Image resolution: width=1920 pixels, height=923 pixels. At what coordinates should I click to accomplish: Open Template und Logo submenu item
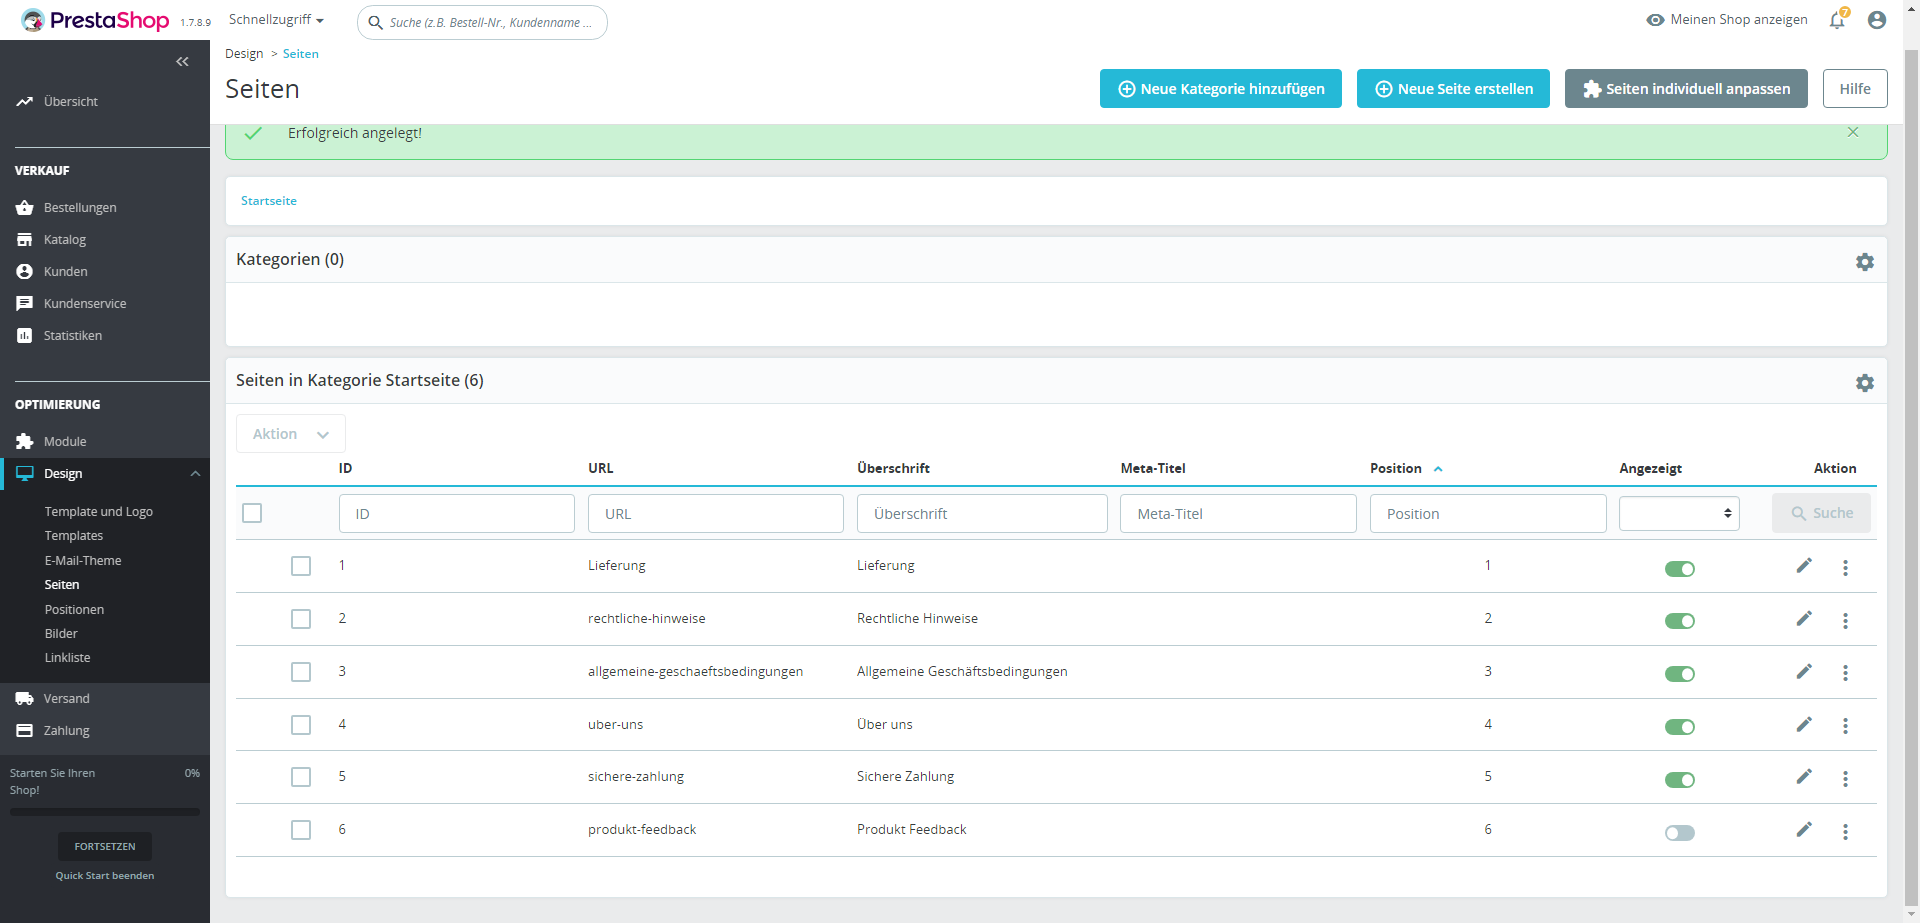pos(99,512)
